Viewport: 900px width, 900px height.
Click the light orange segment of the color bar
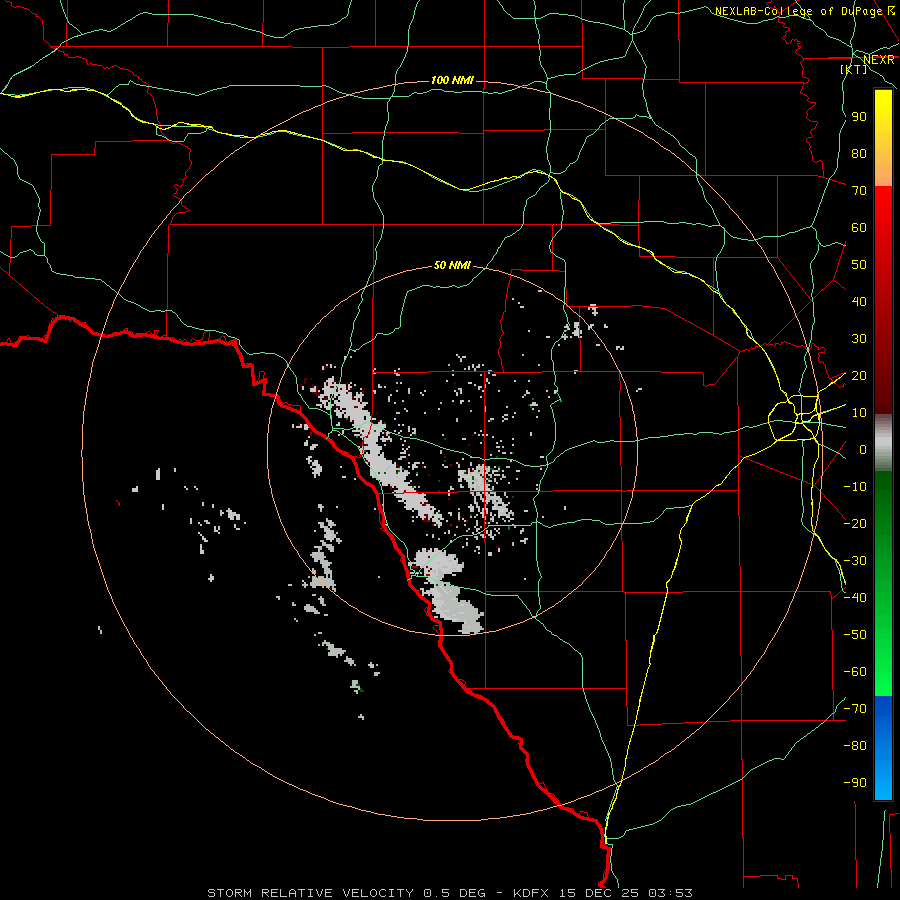pos(883,166)
